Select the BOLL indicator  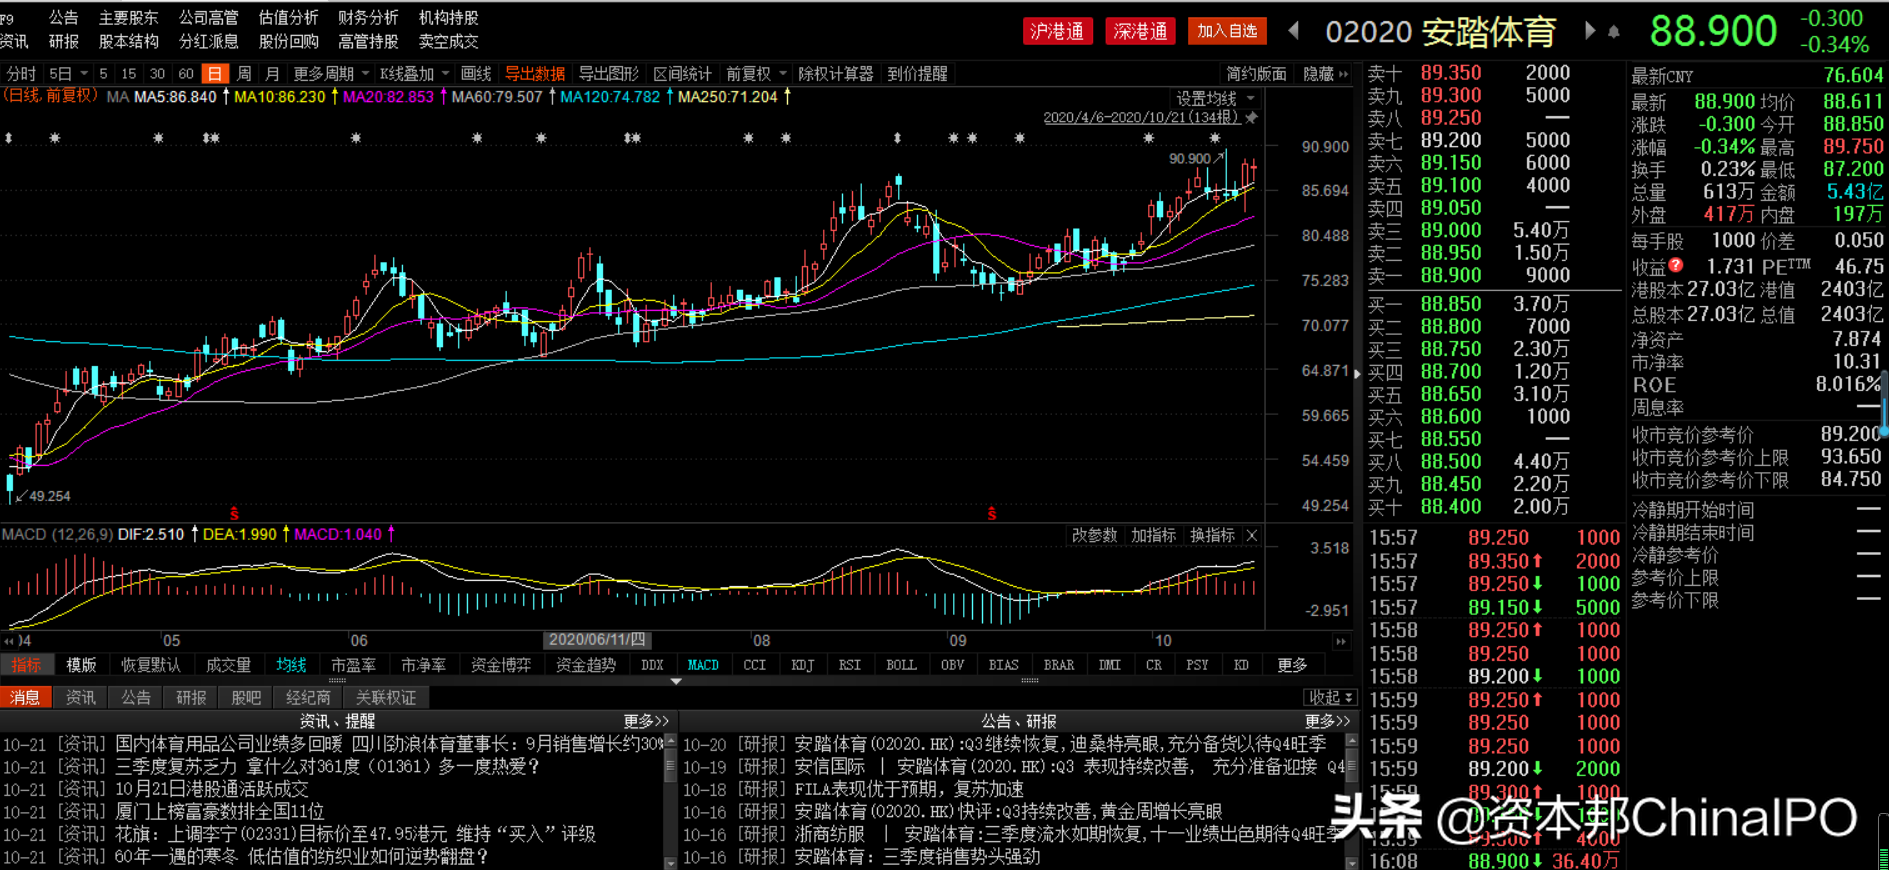[x=901, y=665]
